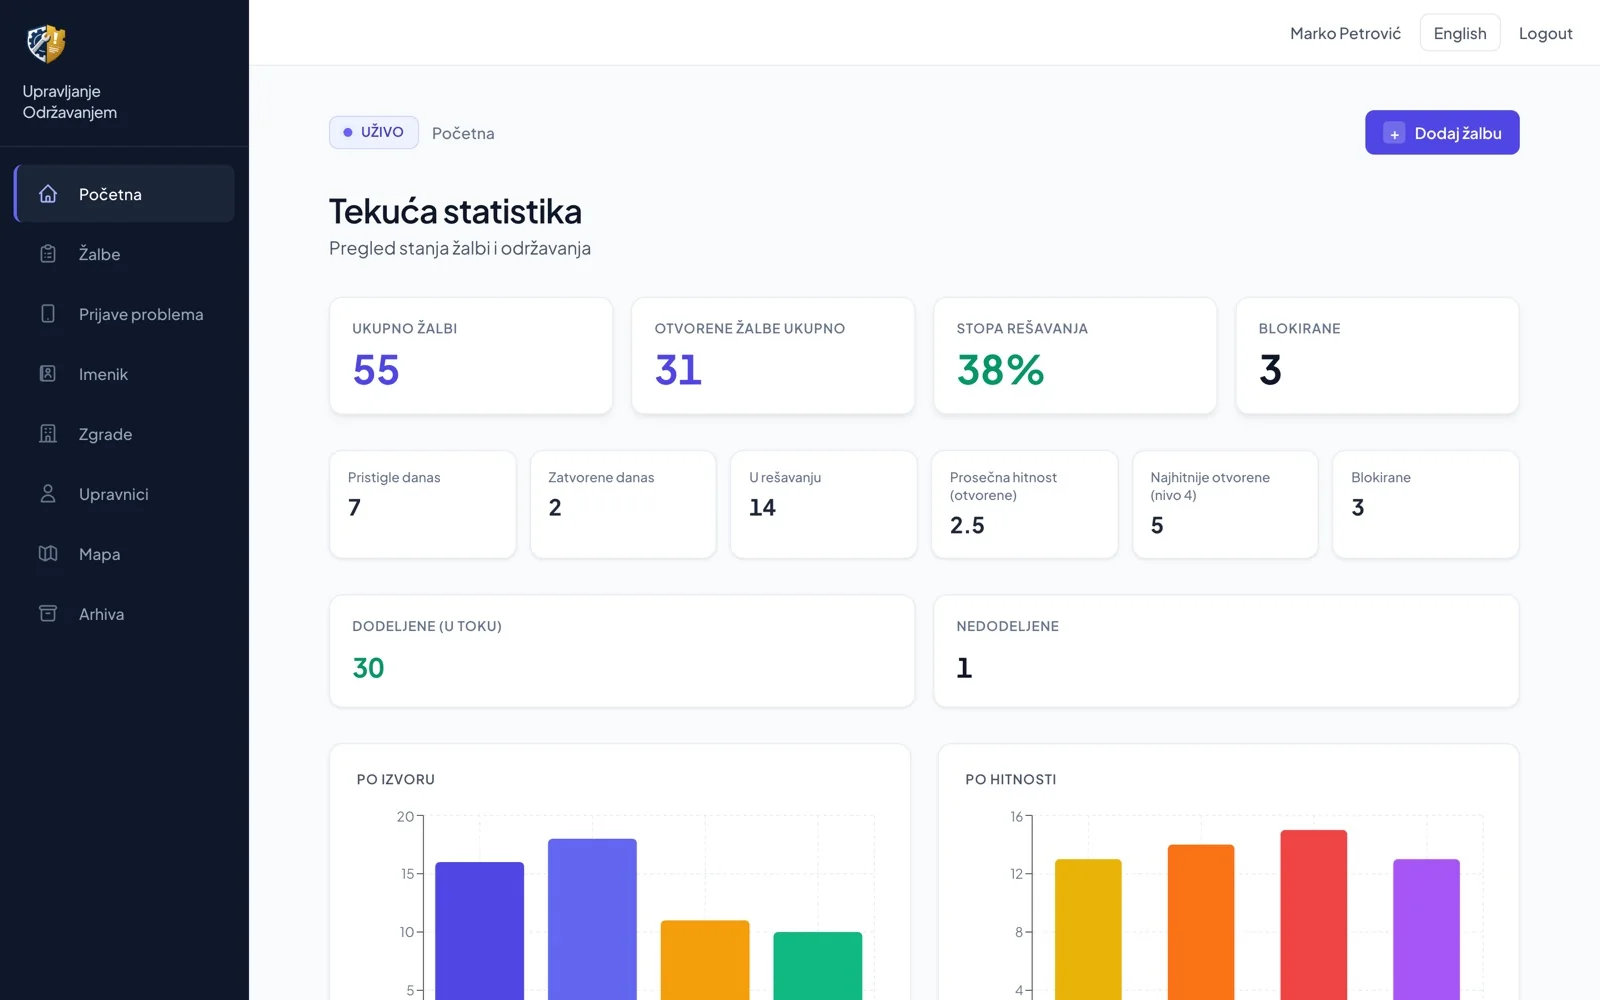The image size is (1600, 1000).
Task: Open the Imenik label in sidebar
Action: 103,374
